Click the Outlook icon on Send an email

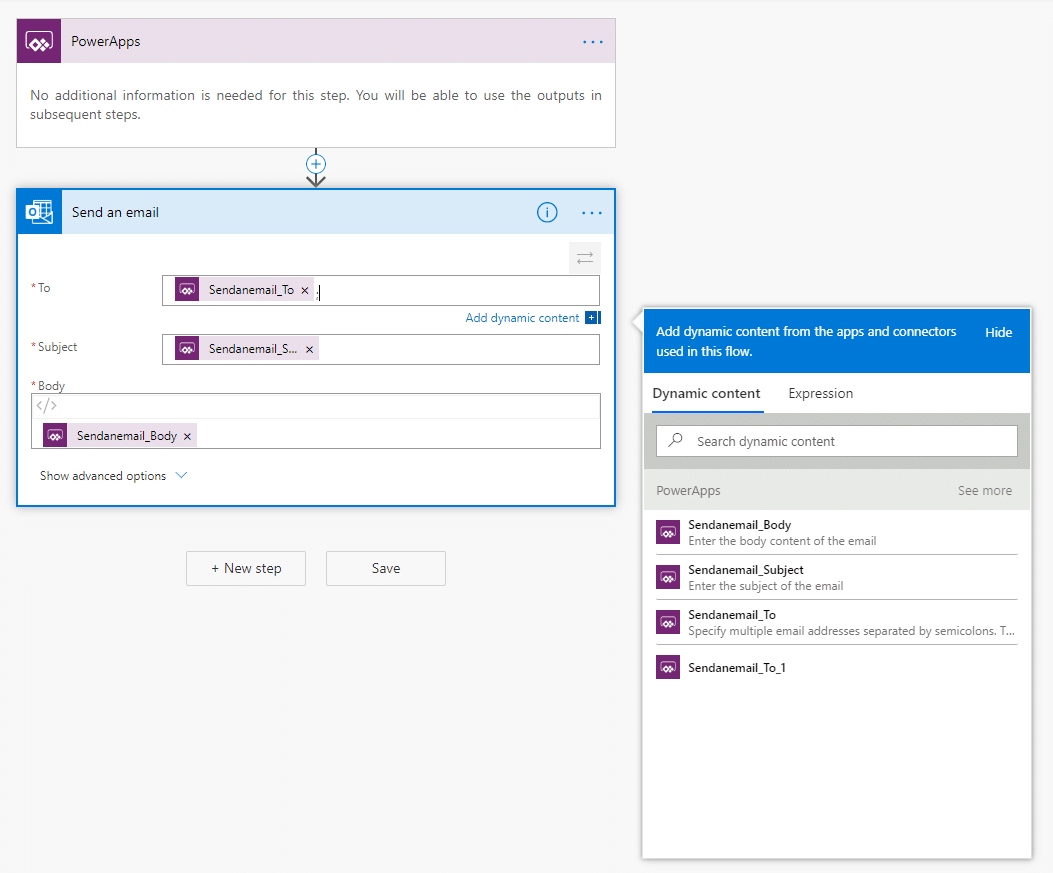click(40, 212)
